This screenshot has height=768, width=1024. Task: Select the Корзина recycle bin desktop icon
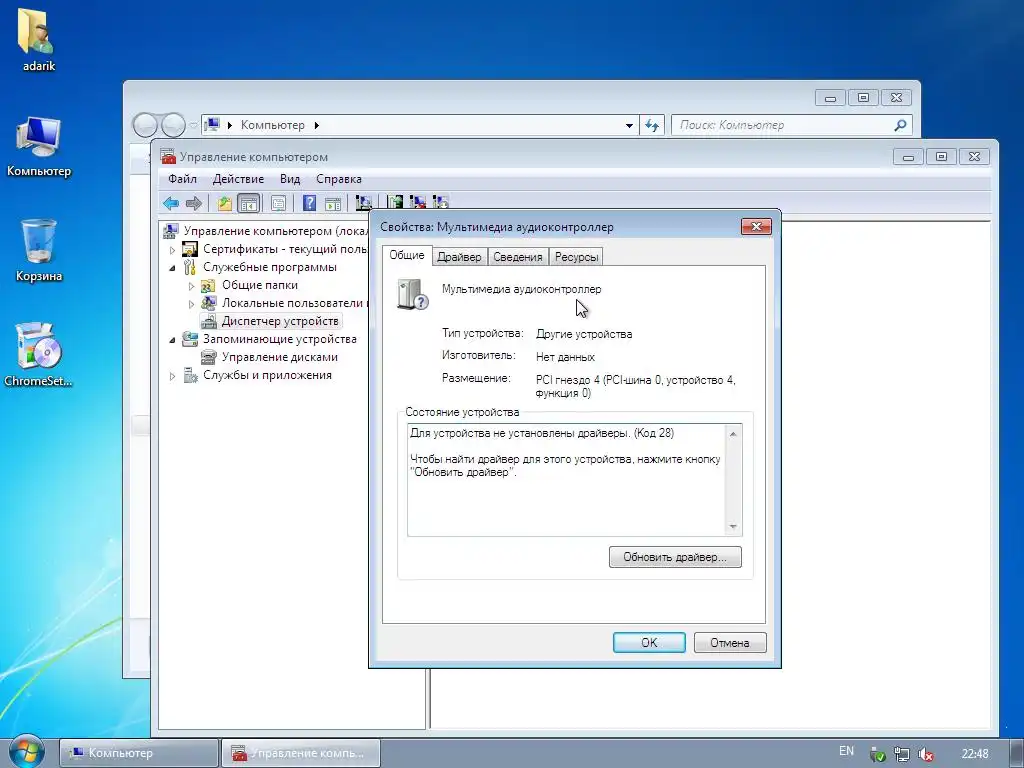(39, 251)
